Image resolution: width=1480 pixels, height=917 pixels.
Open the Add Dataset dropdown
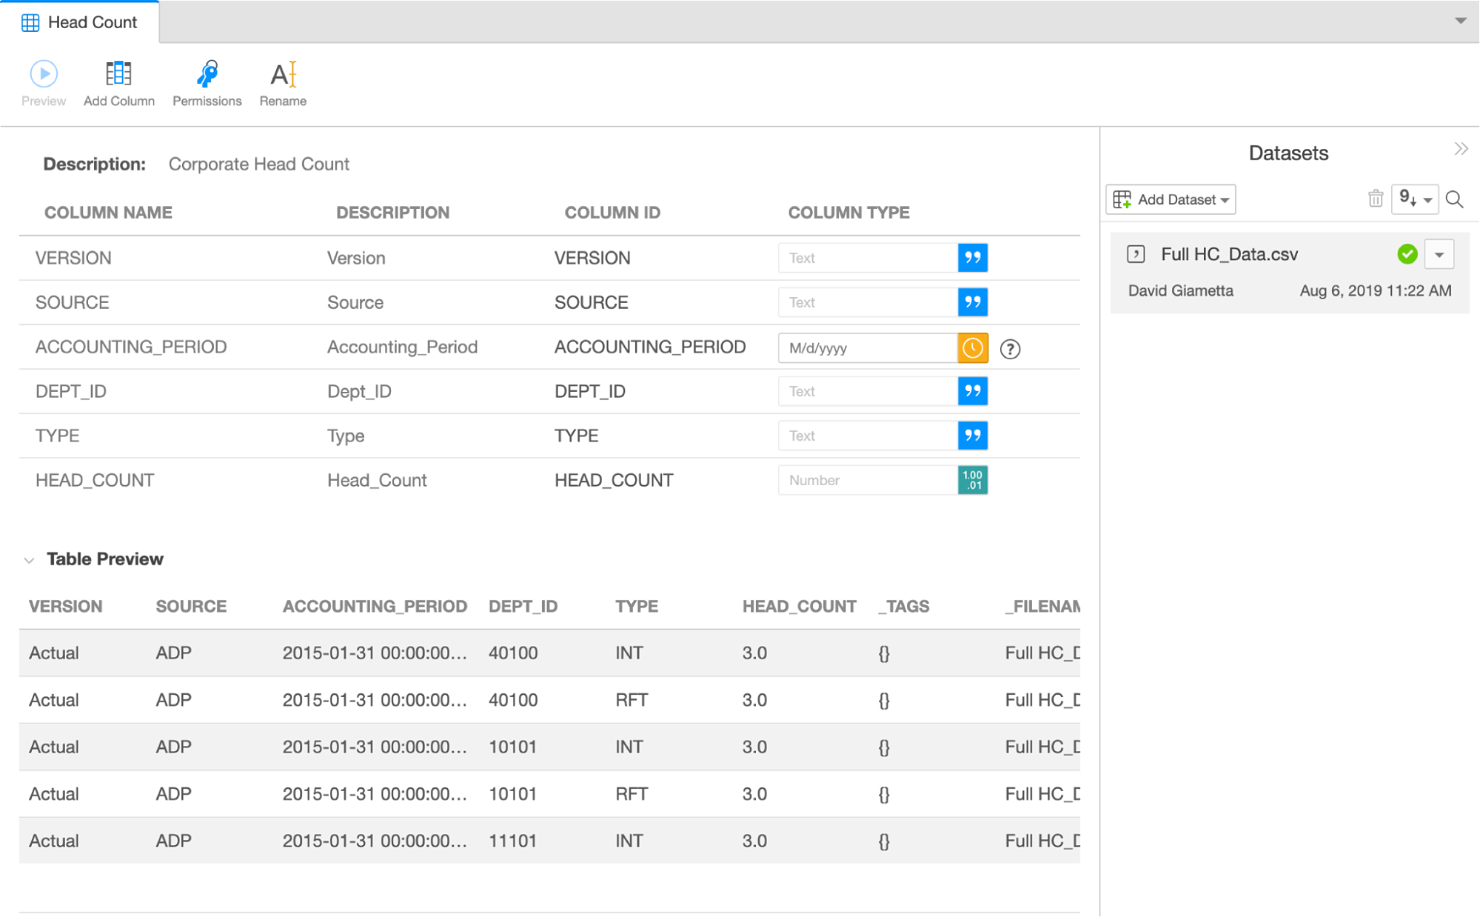point(1170,199)
